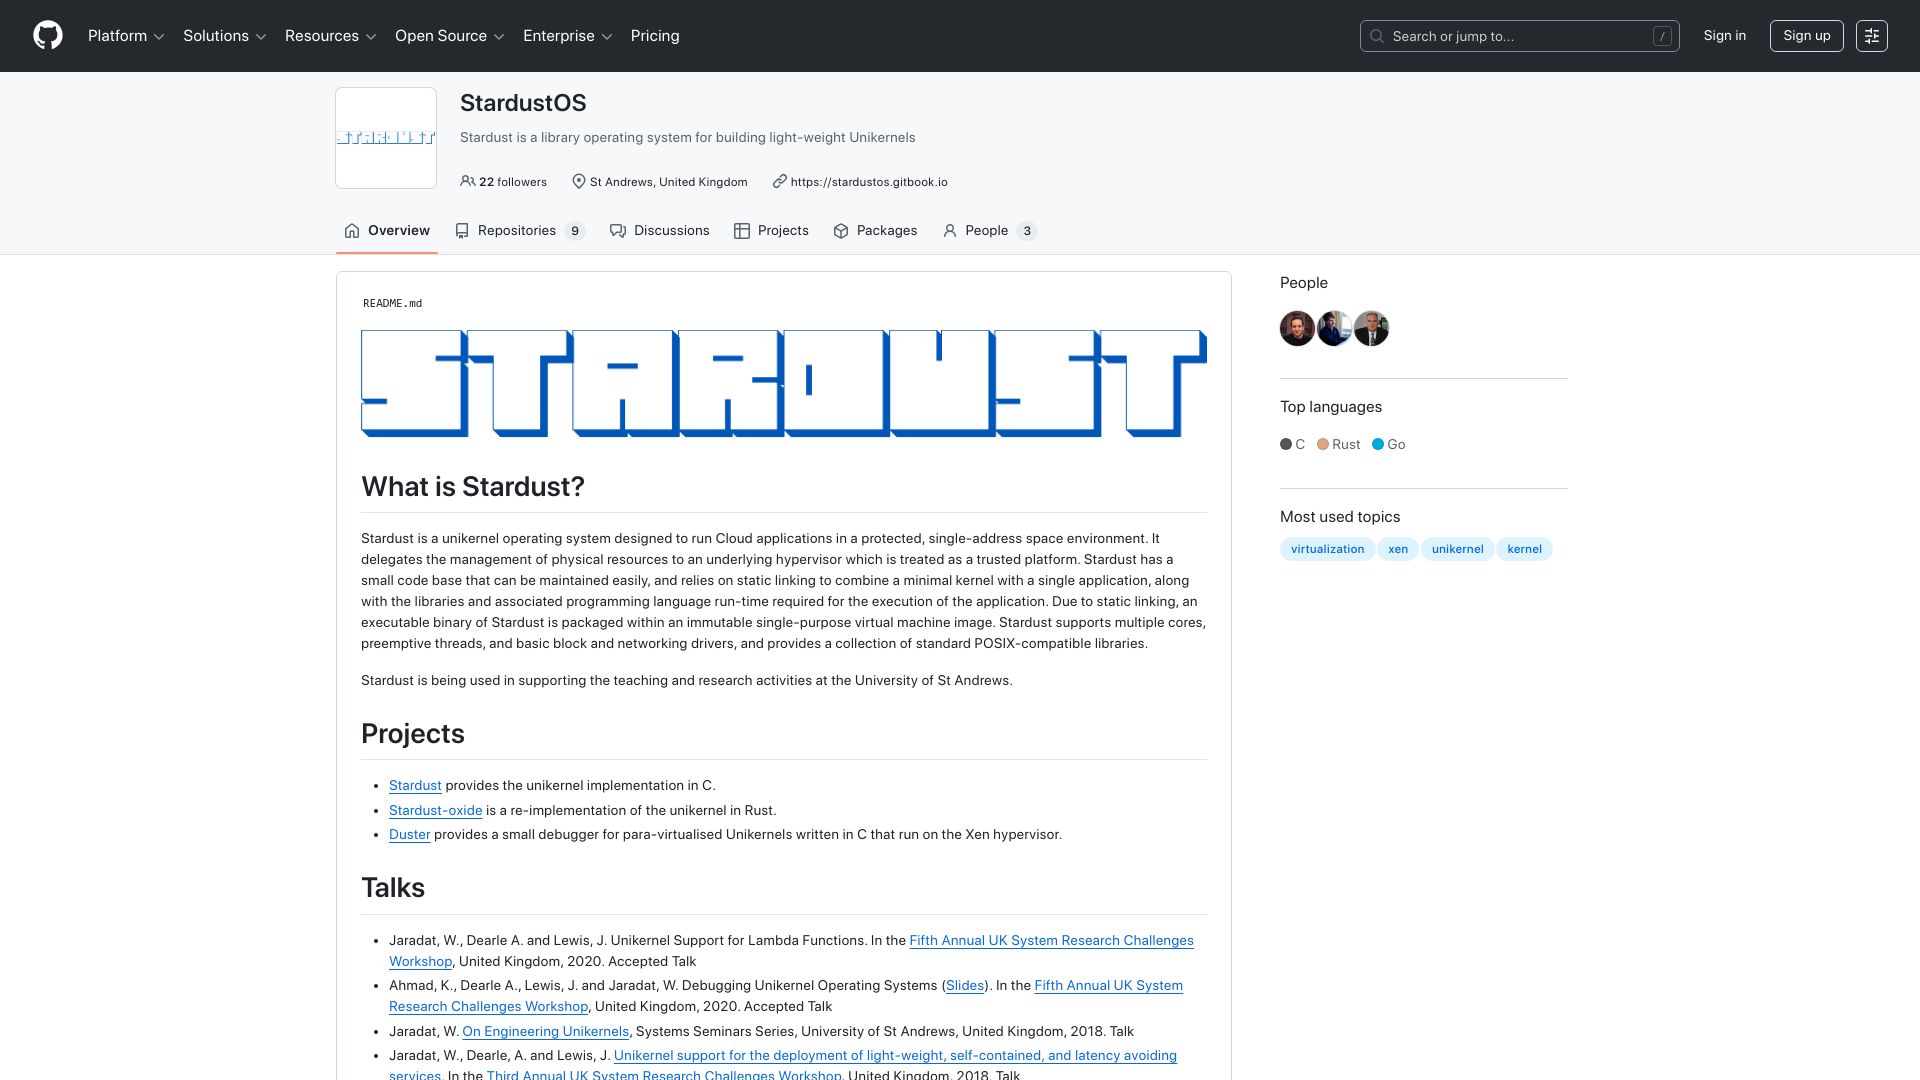The width and height of the screenshot is (1920, 1080).
Task: Expand the Solutions menu
Action: (x=225, y=36)
